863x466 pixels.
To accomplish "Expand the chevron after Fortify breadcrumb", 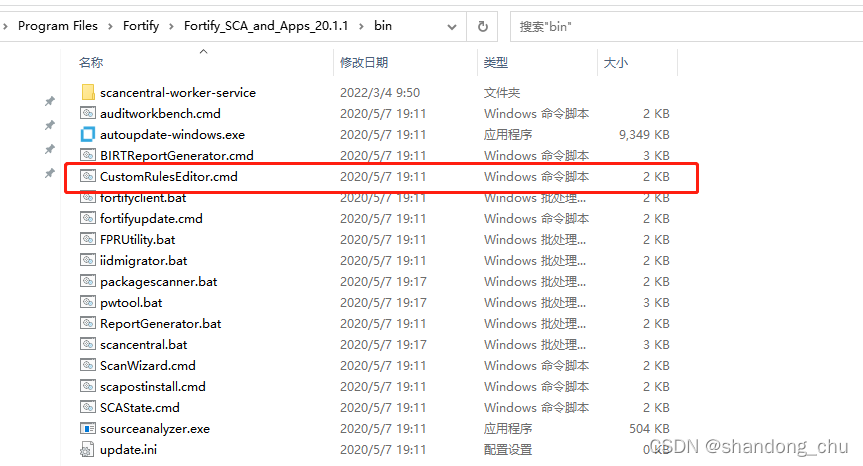I will click(171, 26).
